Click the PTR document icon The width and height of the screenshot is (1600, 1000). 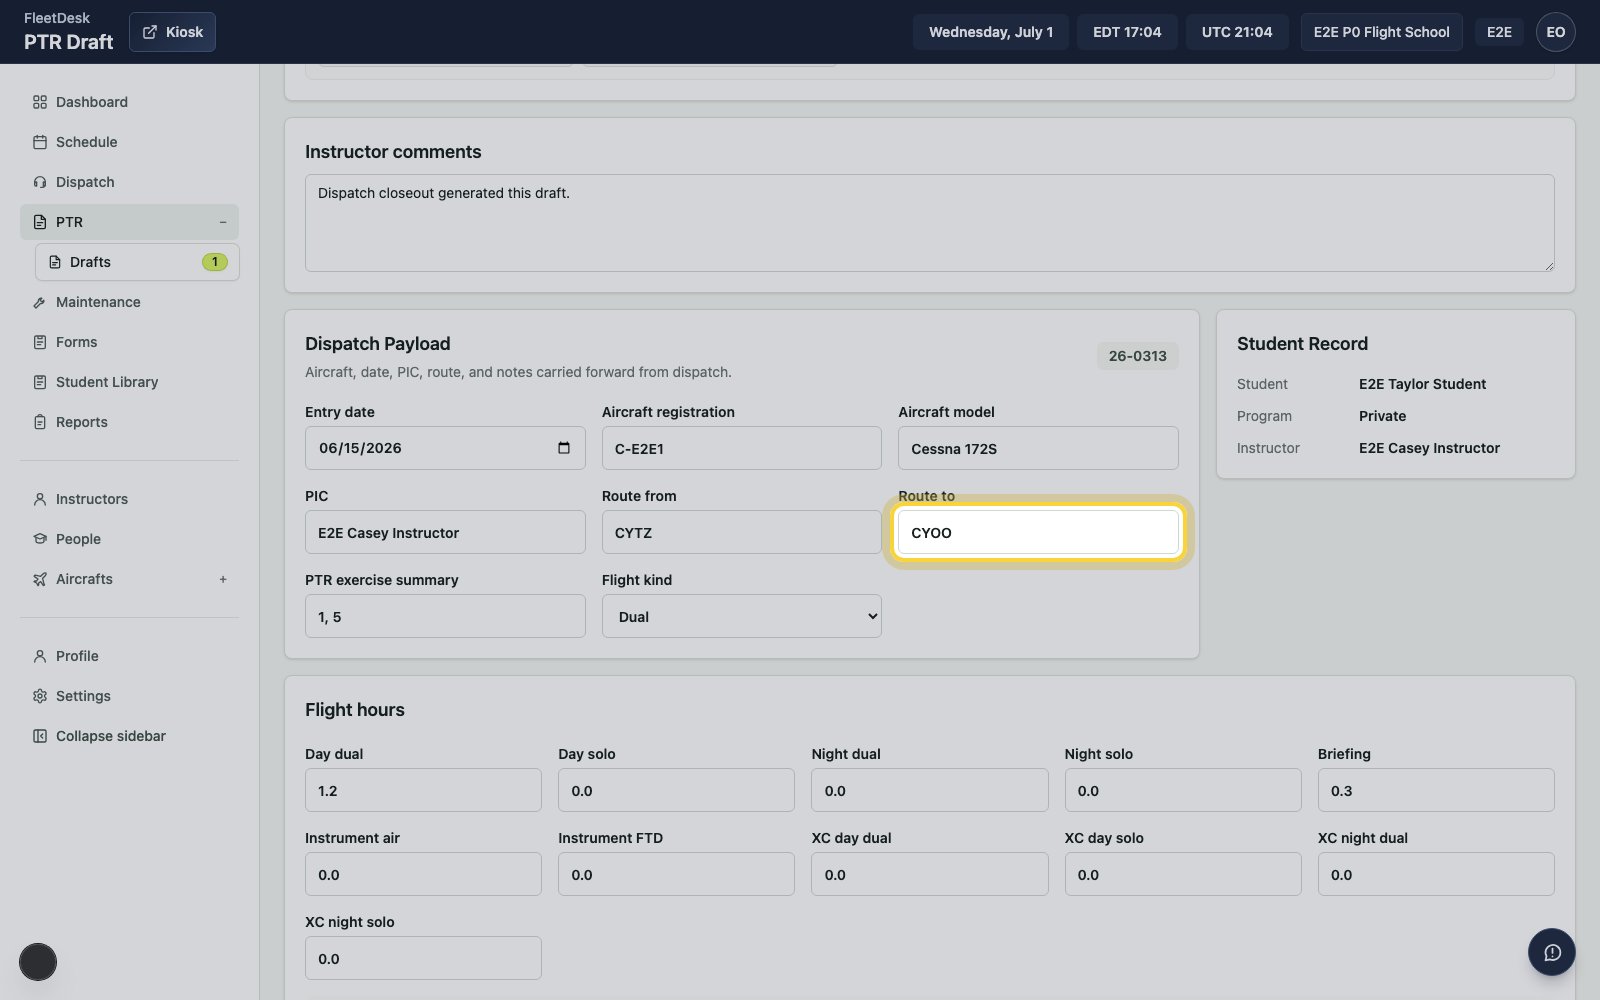40,222
